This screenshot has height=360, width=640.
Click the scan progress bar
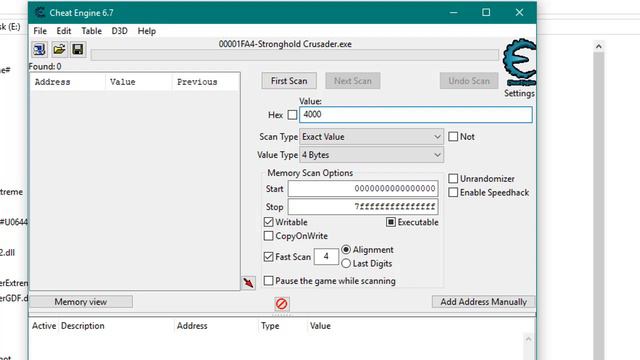pos(295,55)
